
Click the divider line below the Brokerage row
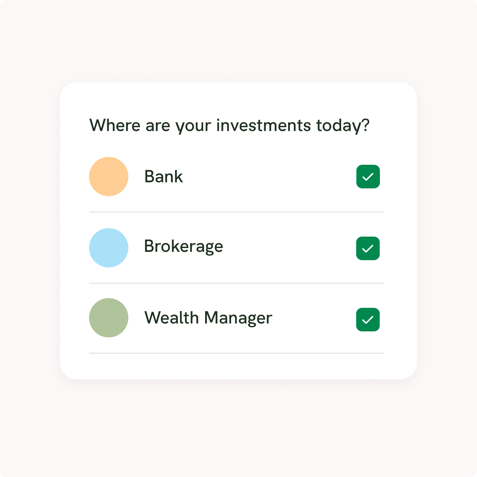[x=236, y=283]
